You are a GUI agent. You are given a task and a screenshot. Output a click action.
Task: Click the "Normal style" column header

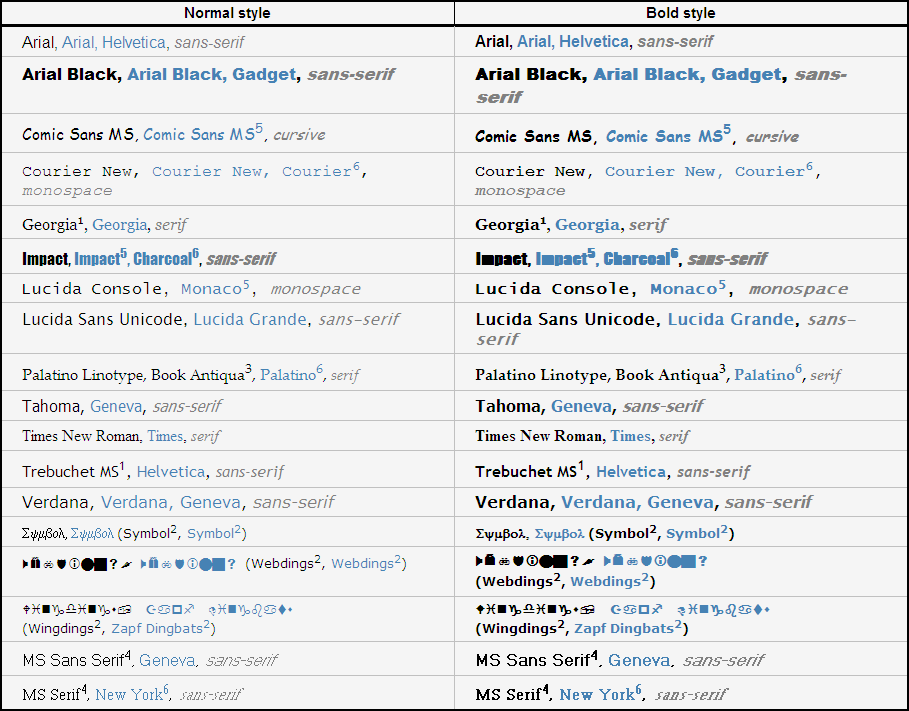(227, 13)
